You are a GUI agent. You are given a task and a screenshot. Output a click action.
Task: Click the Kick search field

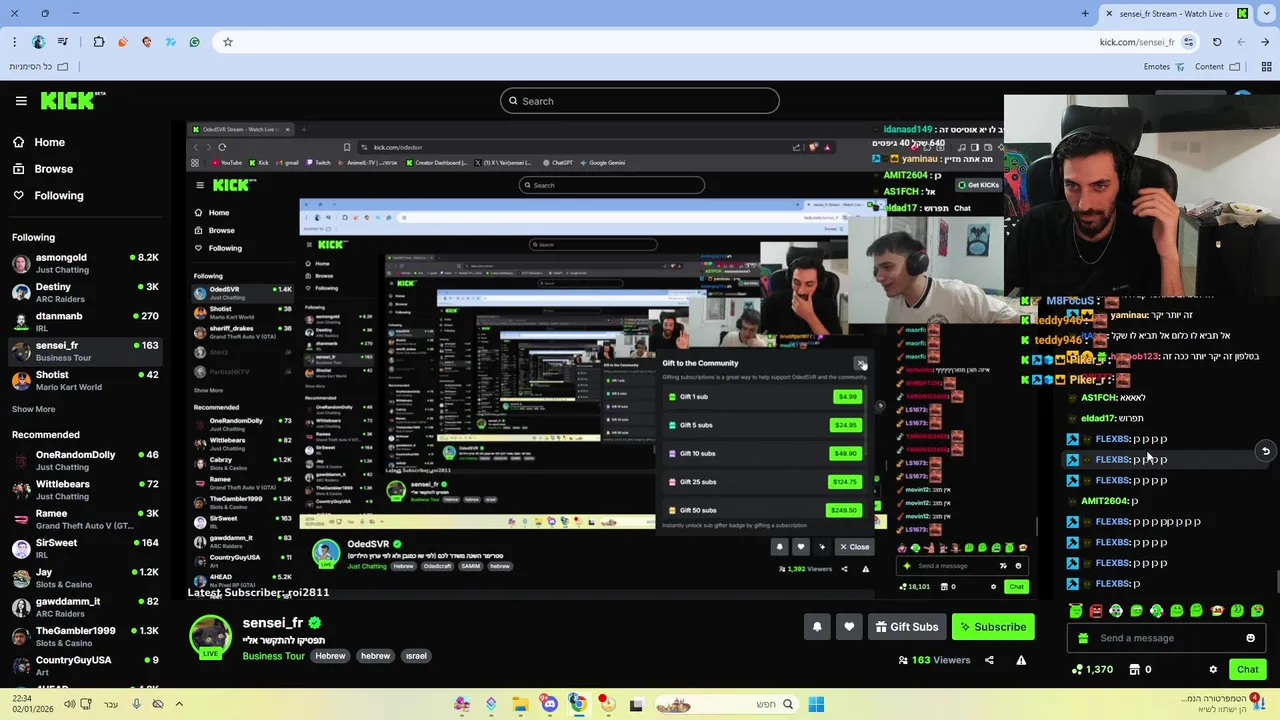point(640,101)
